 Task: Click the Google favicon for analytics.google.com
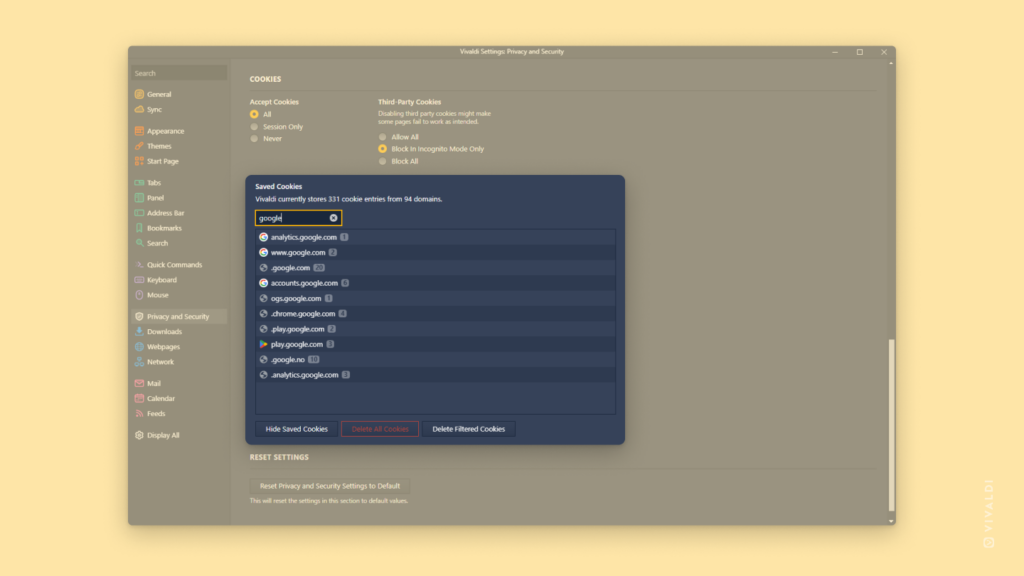263,237
